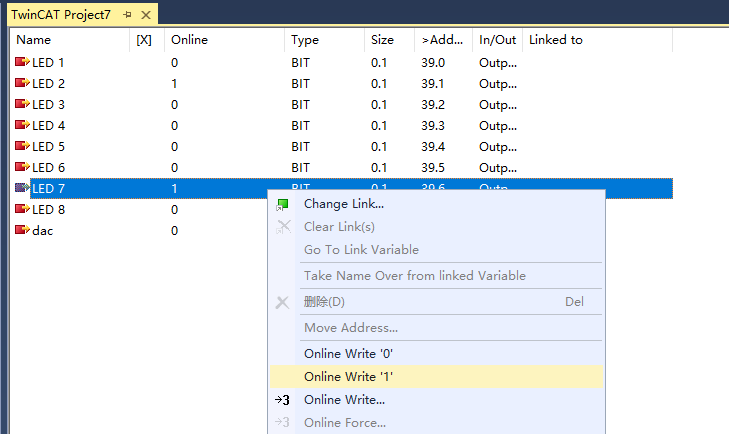The image size is (729, 434).
Task: Click the Outp... cell of LED 6
Action: 497,167
